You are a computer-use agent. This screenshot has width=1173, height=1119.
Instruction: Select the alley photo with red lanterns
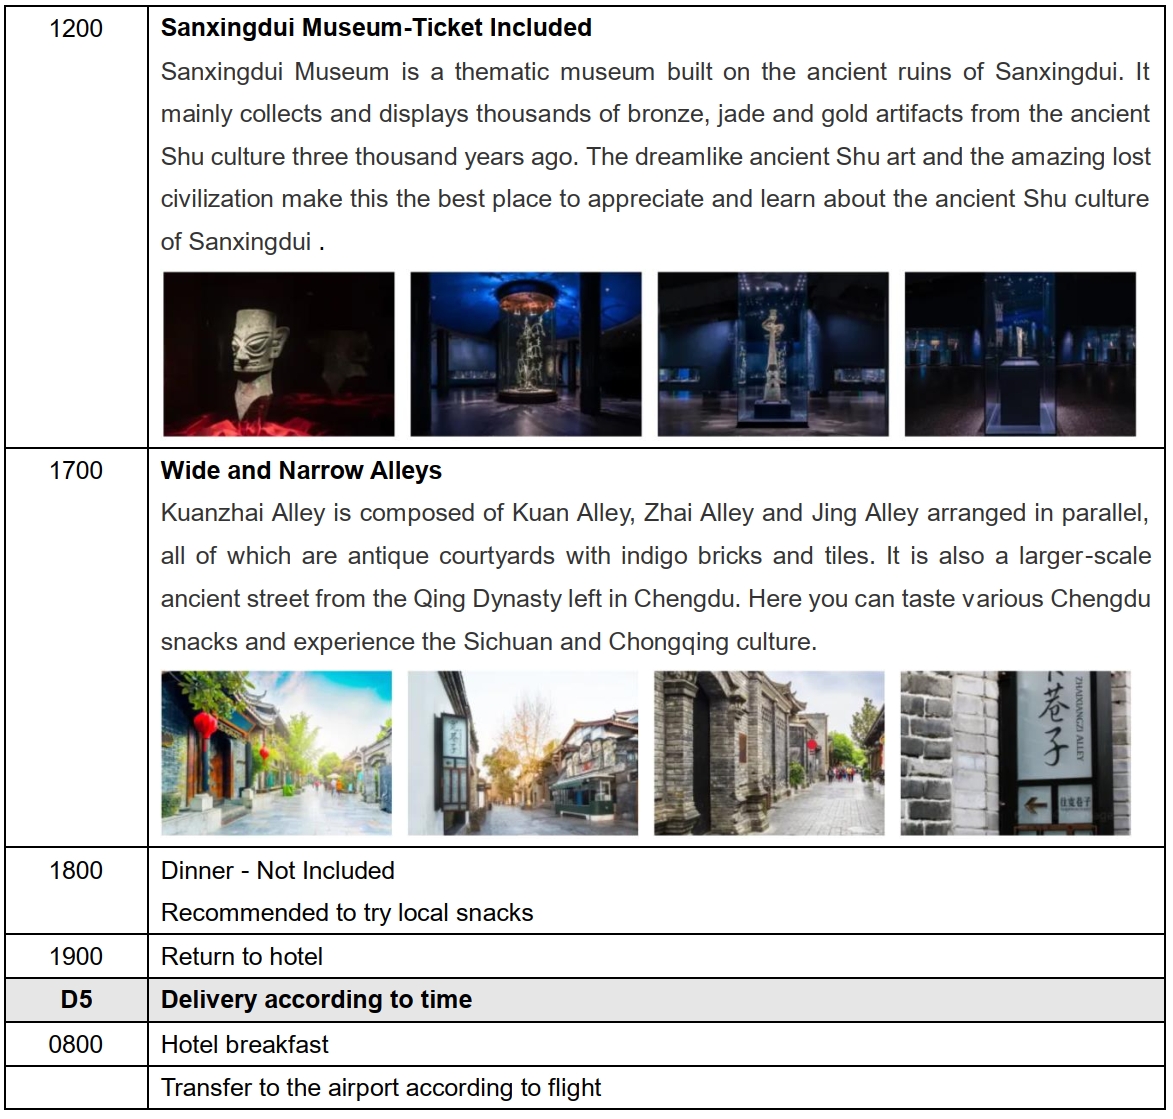click(x=277, y=753)
